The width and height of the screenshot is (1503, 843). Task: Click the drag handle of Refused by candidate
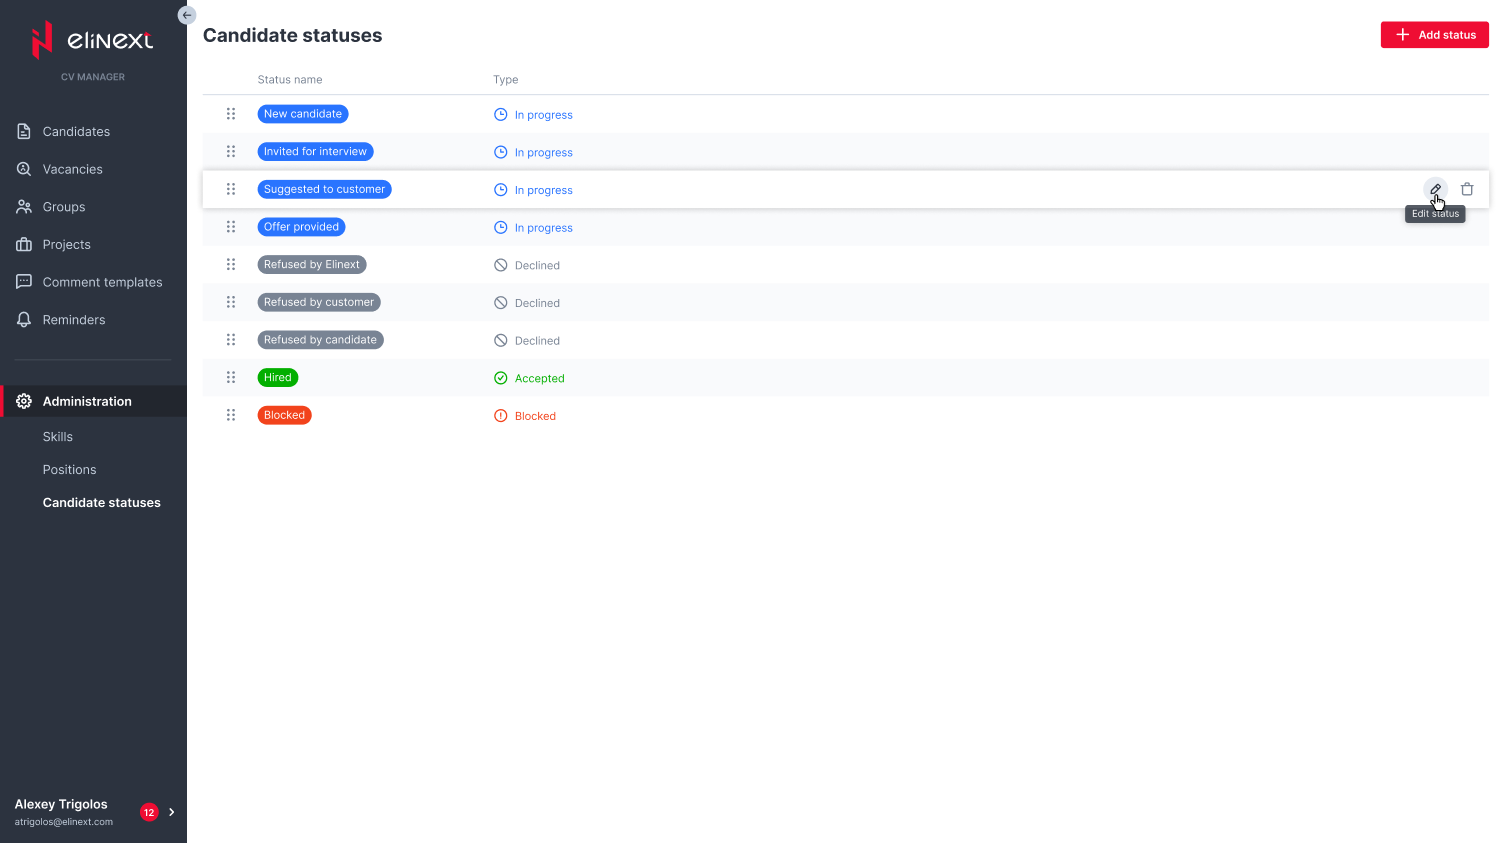click(231, 340)
